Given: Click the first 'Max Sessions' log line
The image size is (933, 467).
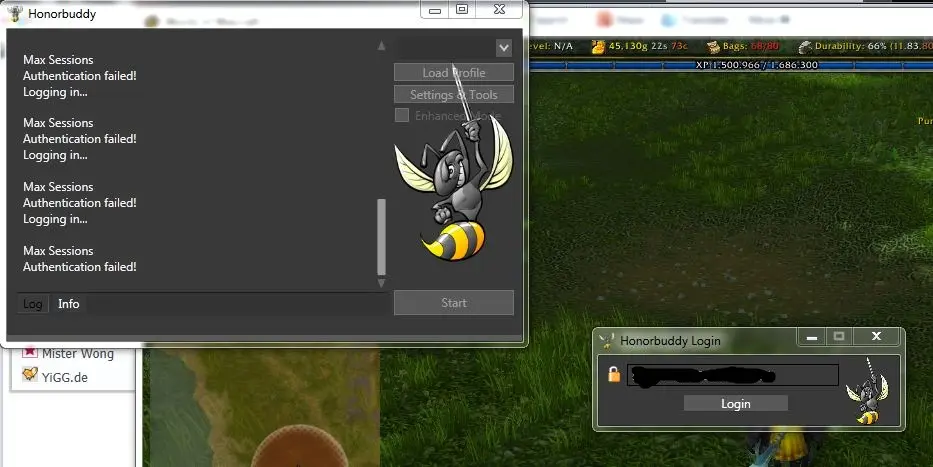Looking at the screenshot, I should click(x=58, y=60).
